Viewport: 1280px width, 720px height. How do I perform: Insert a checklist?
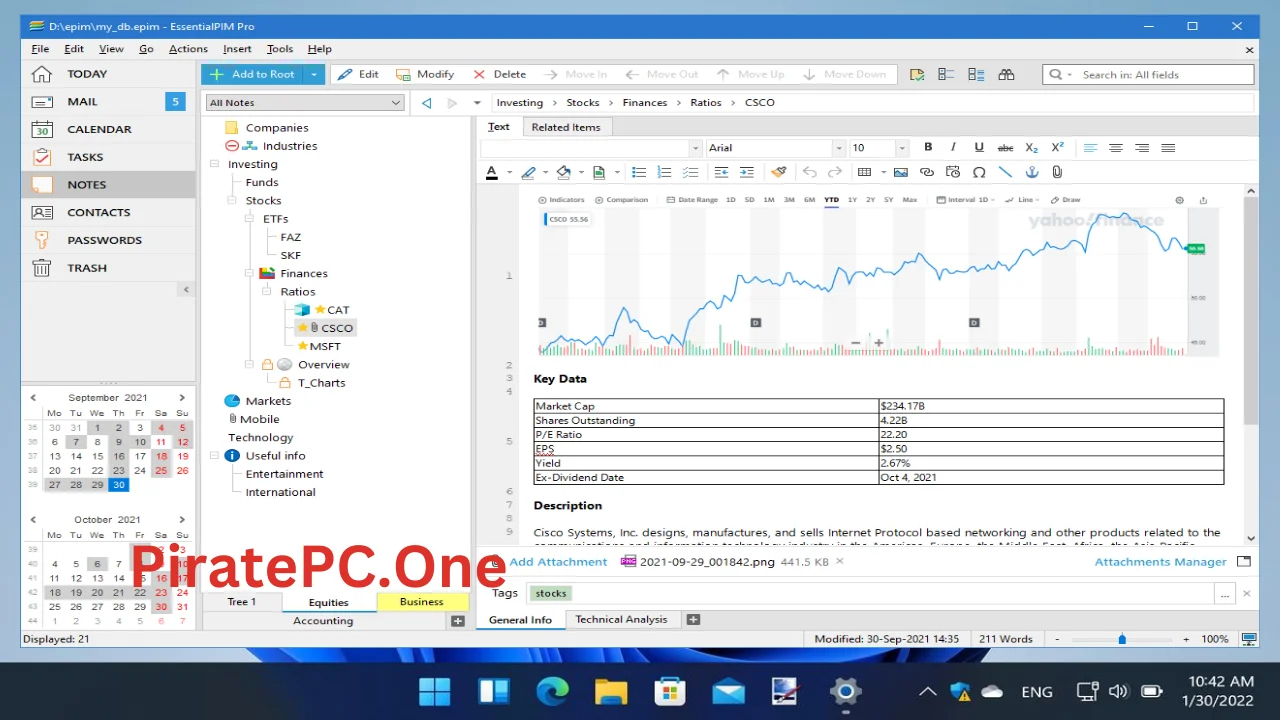point(690,172)
